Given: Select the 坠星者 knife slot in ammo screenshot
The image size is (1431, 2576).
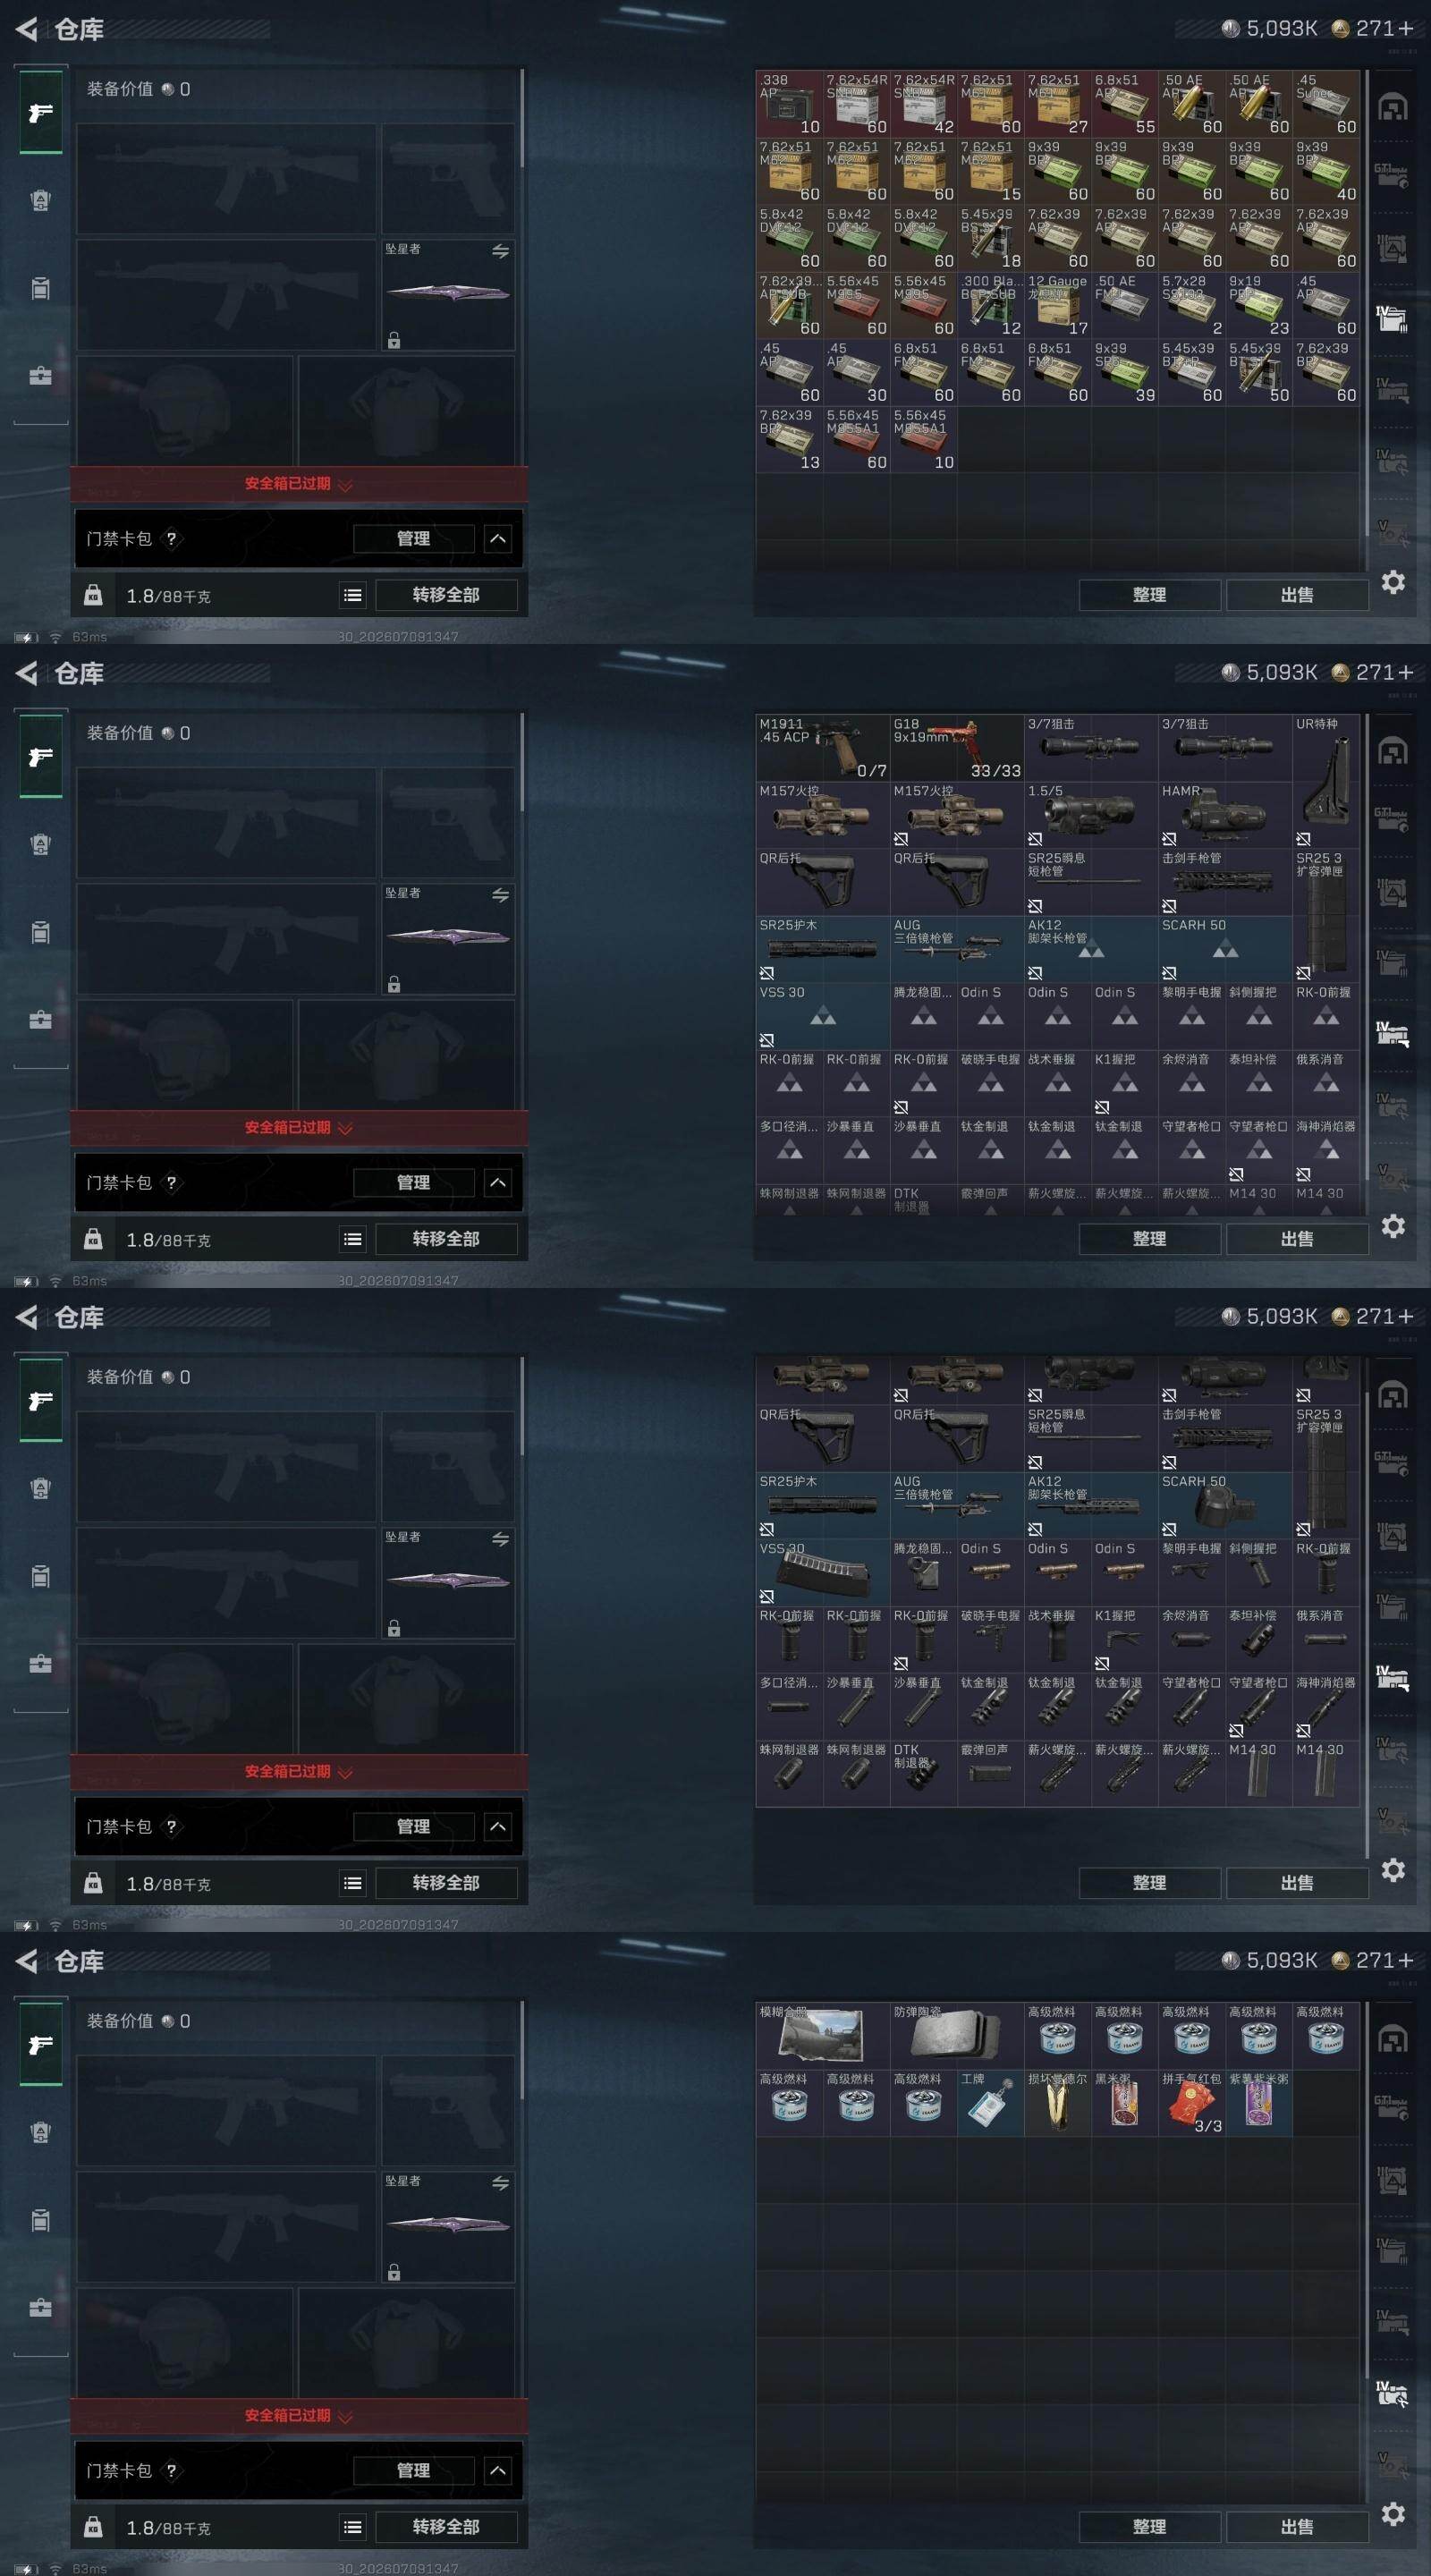Looking at the screenshot, I should pos(448,294).
